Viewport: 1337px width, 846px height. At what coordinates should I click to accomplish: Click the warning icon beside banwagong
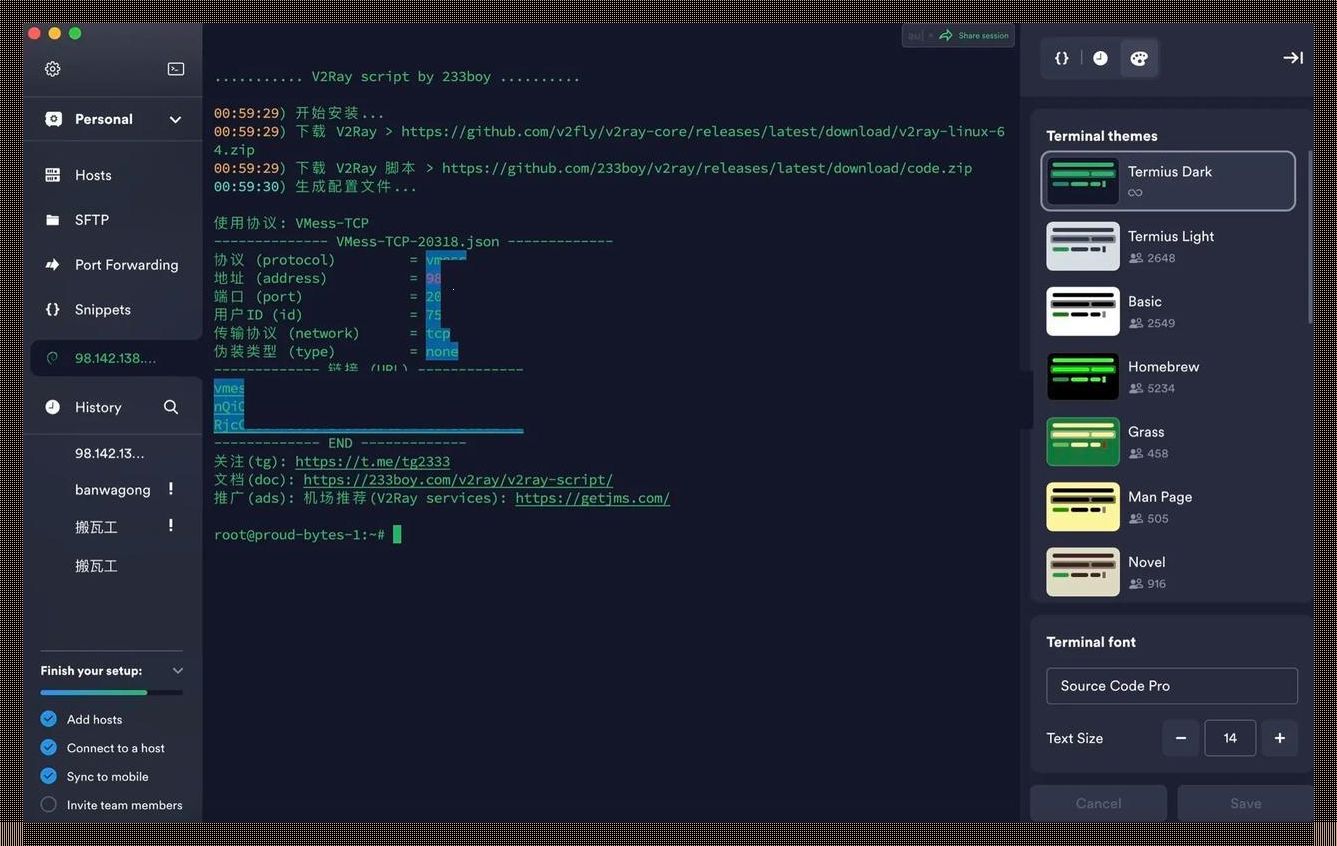171,489
